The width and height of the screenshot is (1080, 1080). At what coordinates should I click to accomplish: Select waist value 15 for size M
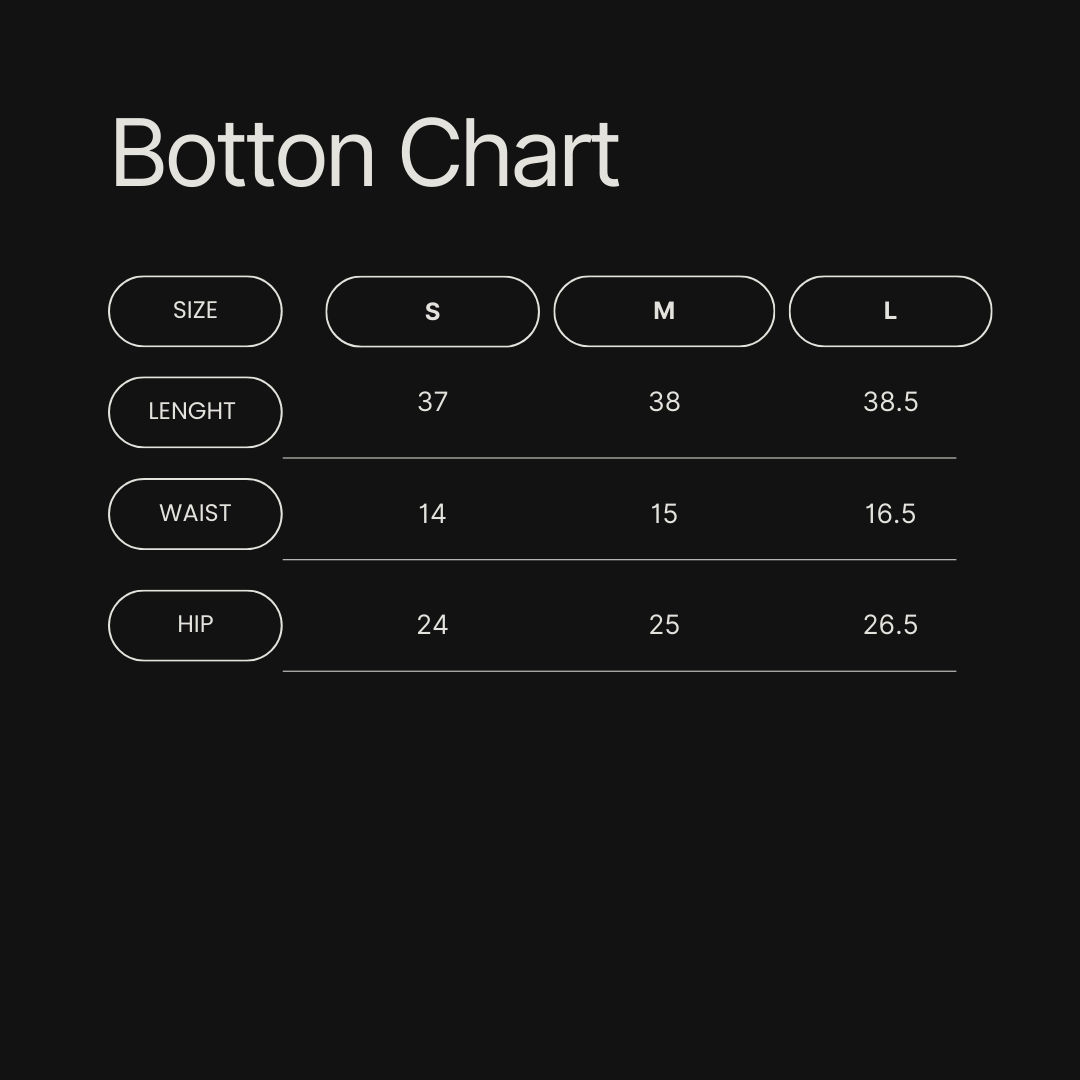[664, 514]
